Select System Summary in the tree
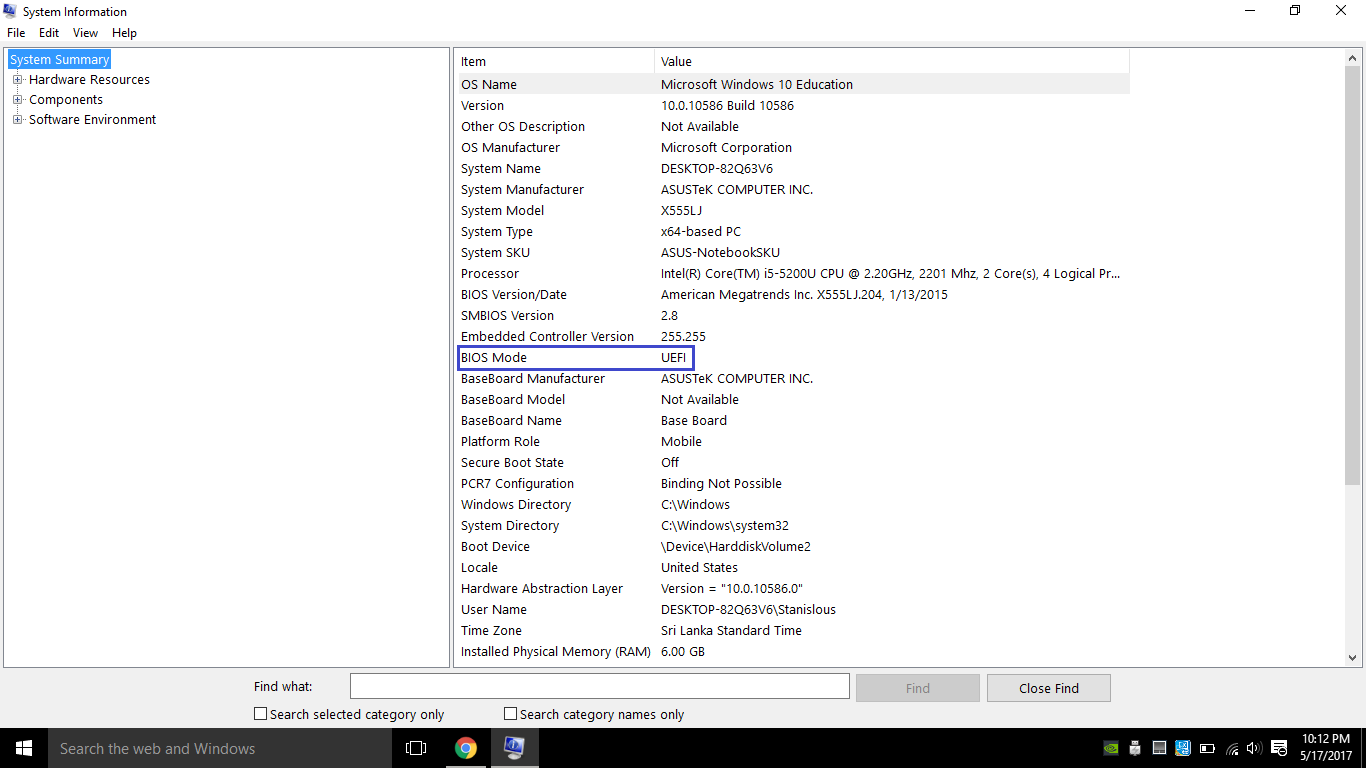The image size is (1366, 768). click(x=60, y=60)
